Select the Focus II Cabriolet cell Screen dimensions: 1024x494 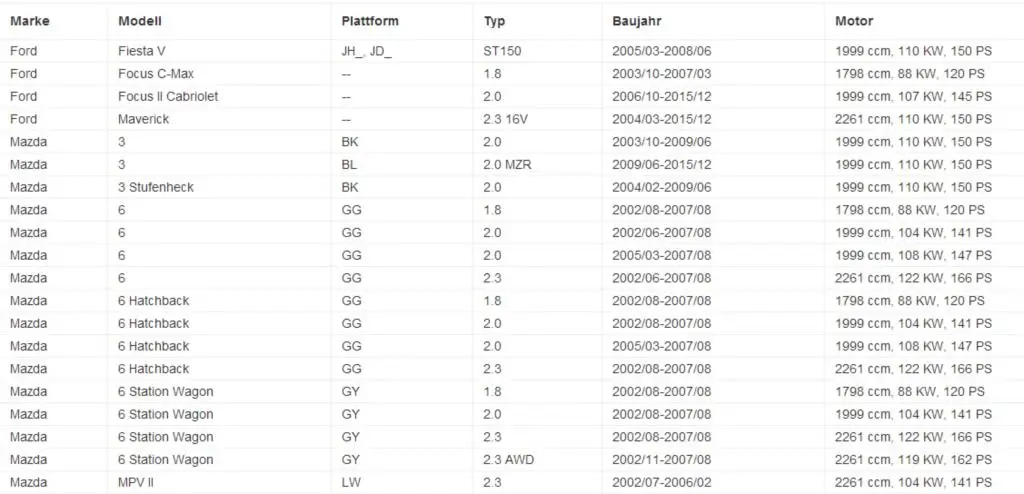tap(168, 97)
